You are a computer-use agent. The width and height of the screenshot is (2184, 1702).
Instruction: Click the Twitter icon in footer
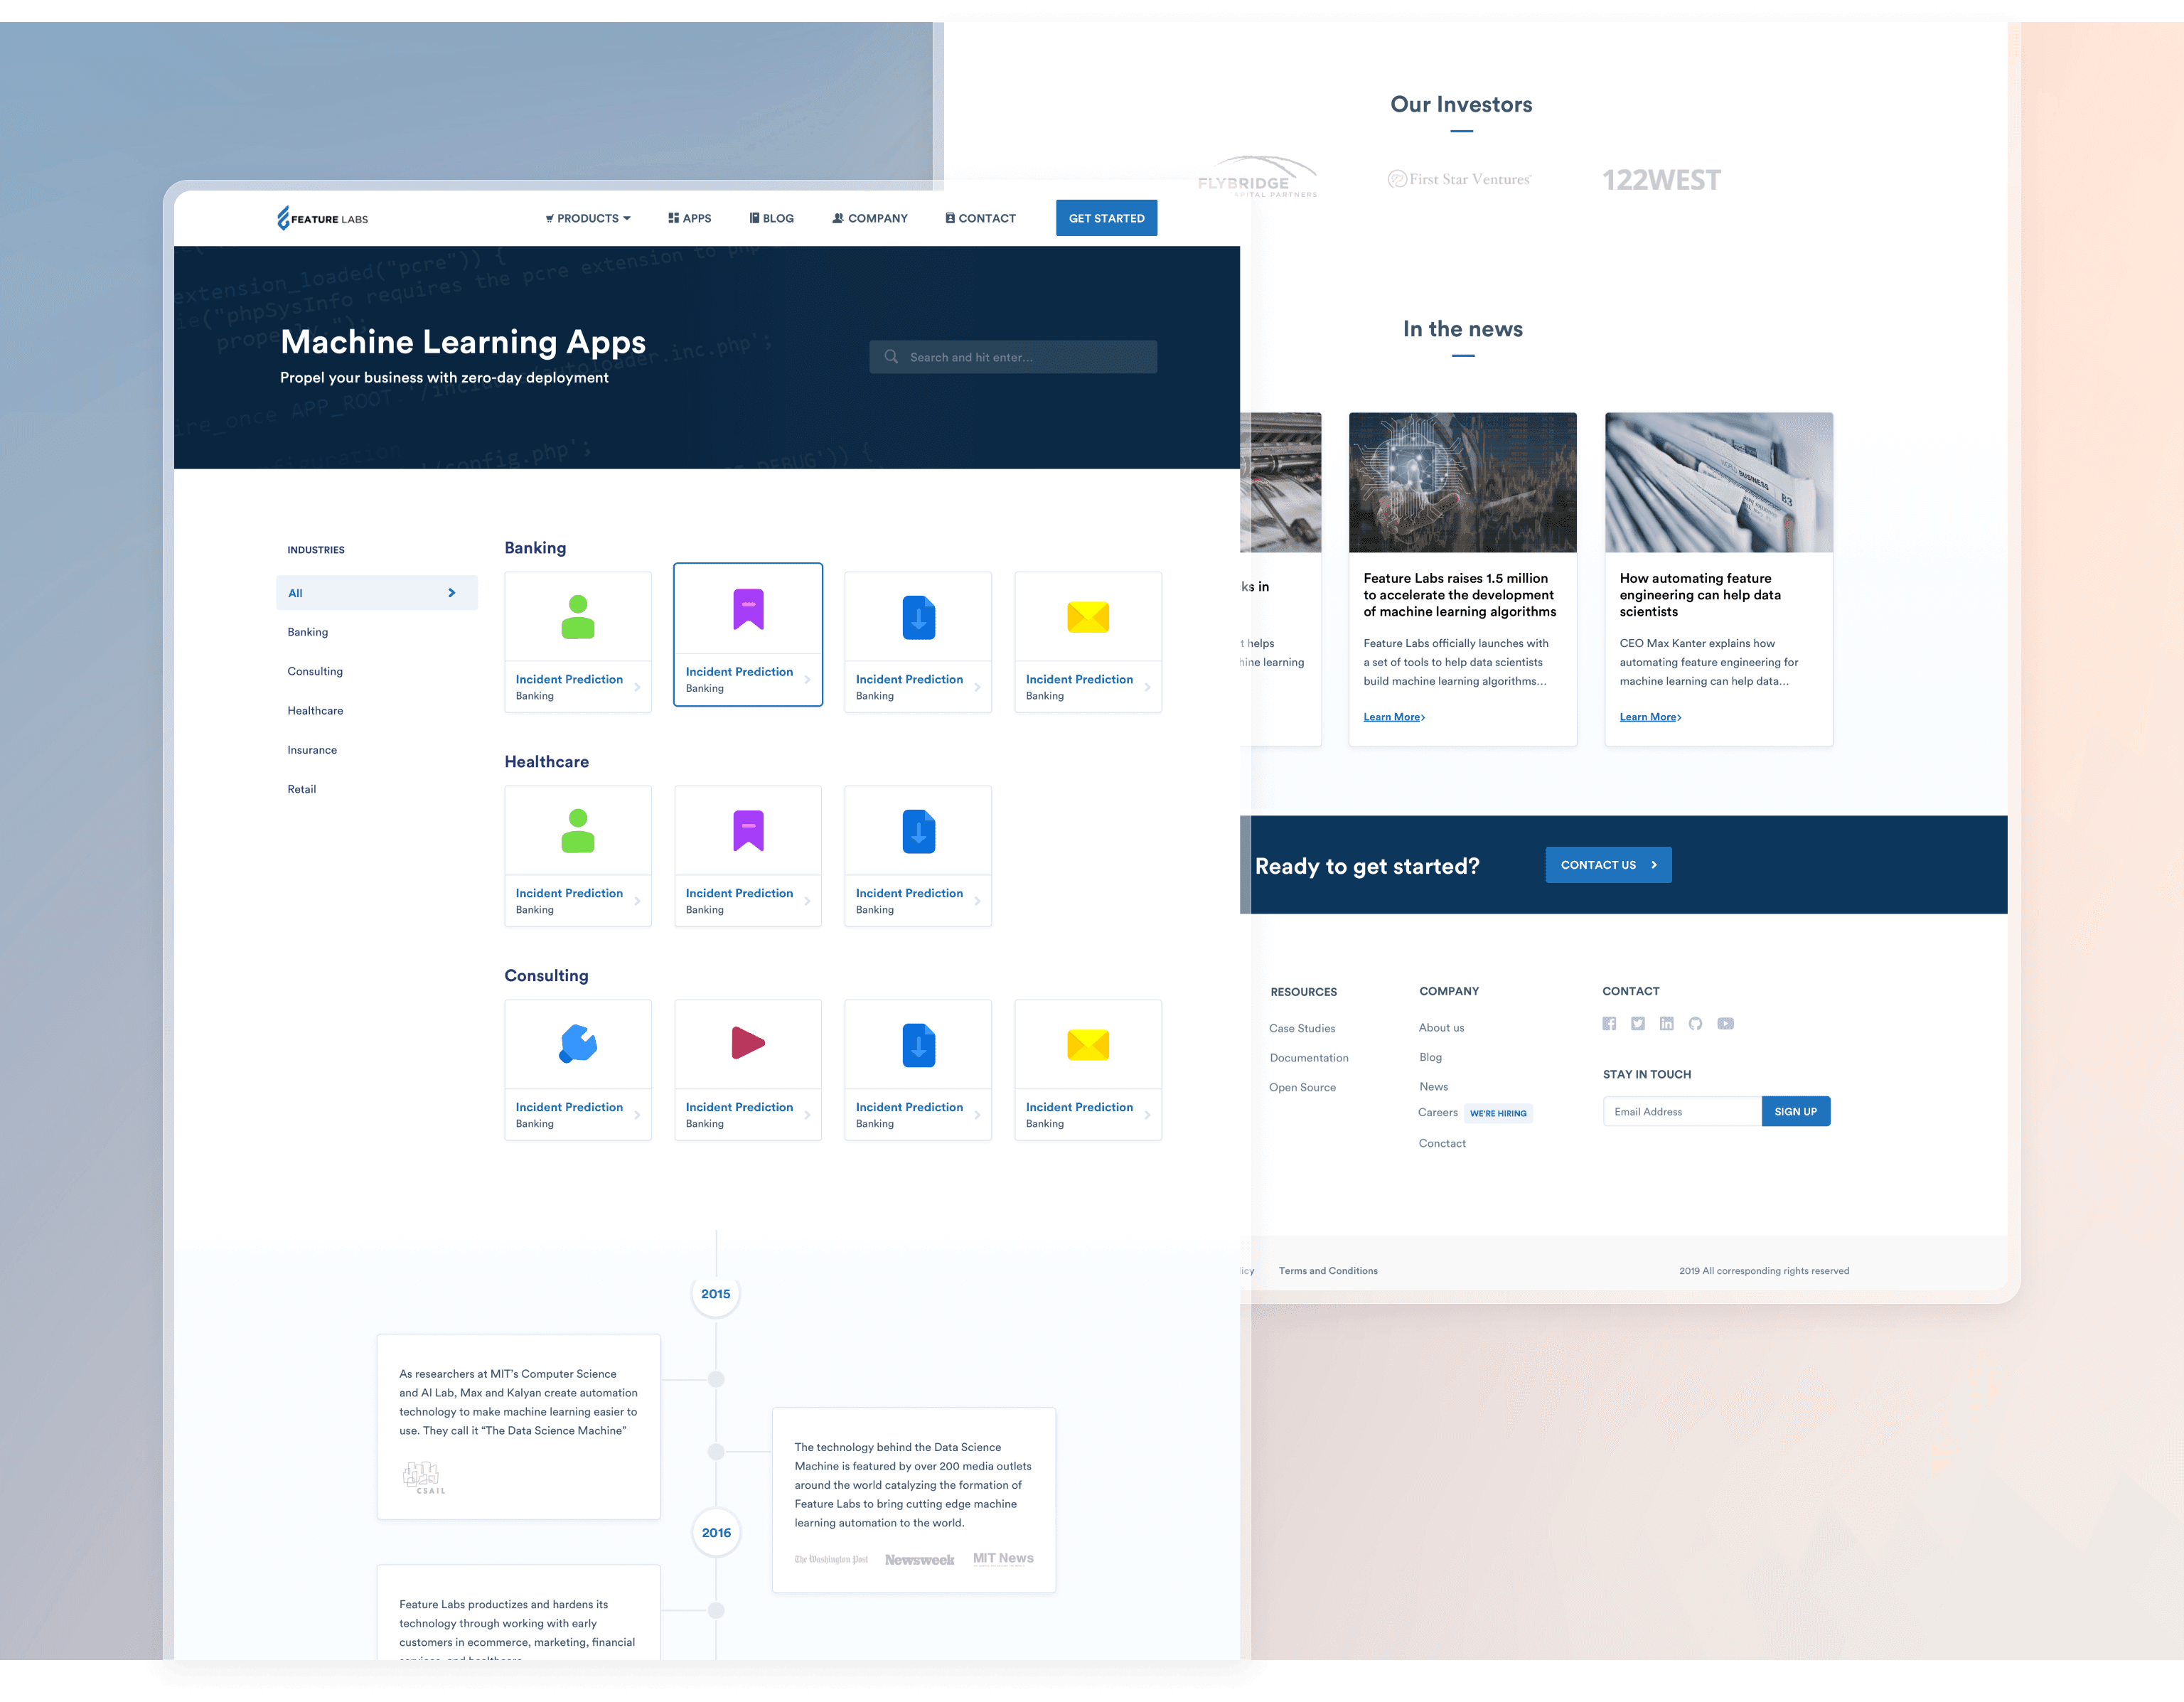click(x=1637, y=1023)
